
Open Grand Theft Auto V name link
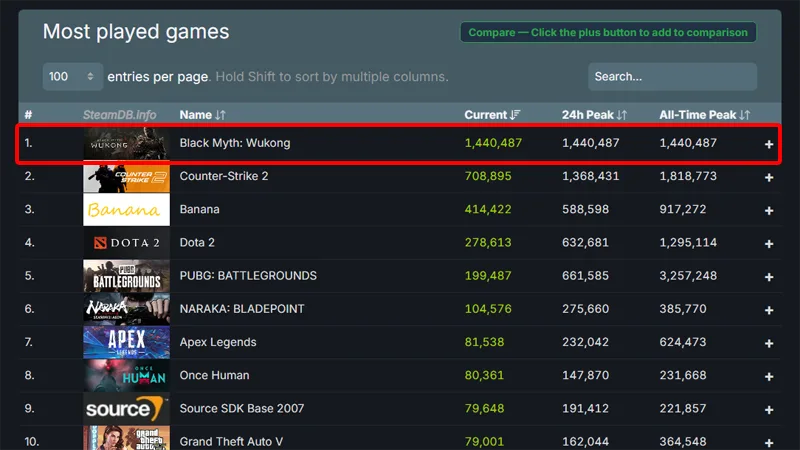(231, 441)
